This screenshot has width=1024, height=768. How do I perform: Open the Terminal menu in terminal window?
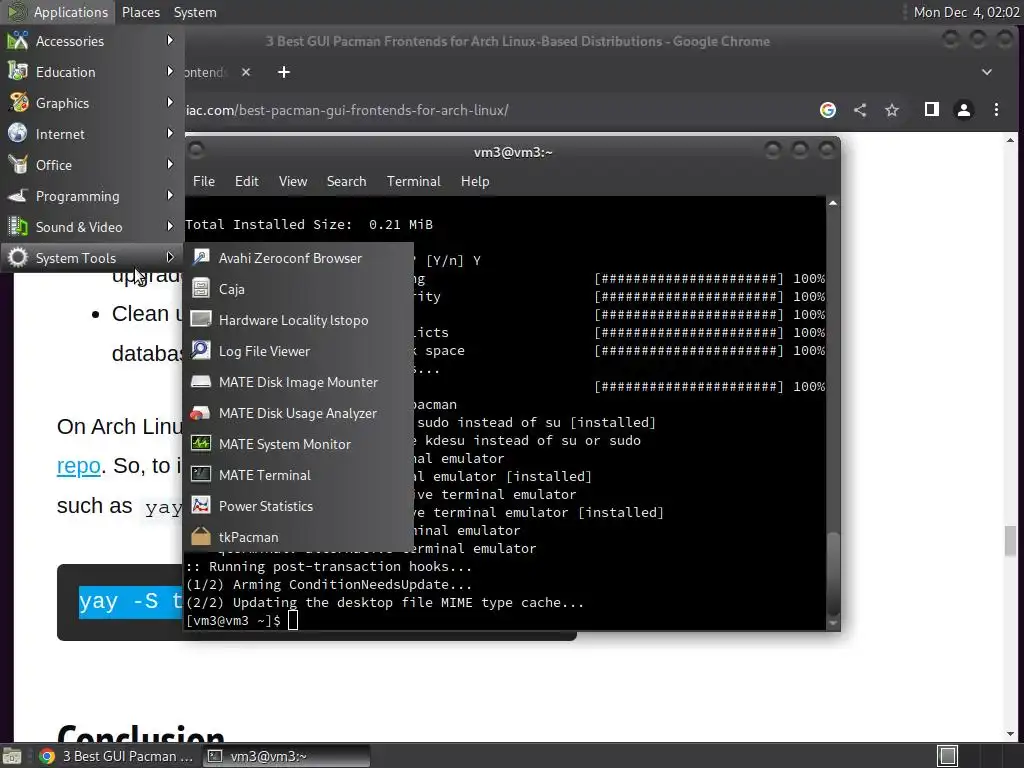413,181
